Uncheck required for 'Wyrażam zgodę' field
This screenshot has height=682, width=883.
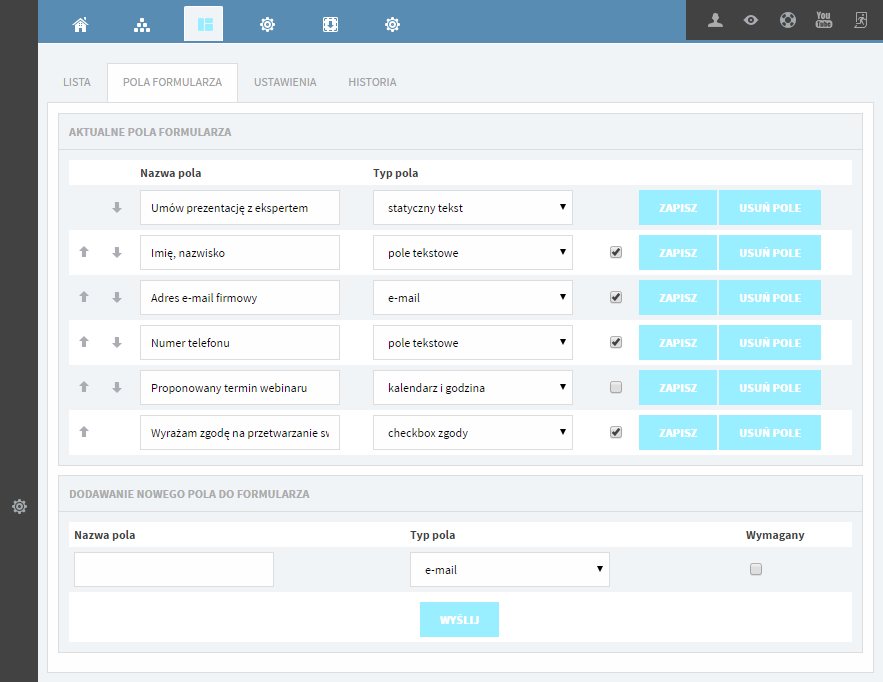click(x=616, y=433)
